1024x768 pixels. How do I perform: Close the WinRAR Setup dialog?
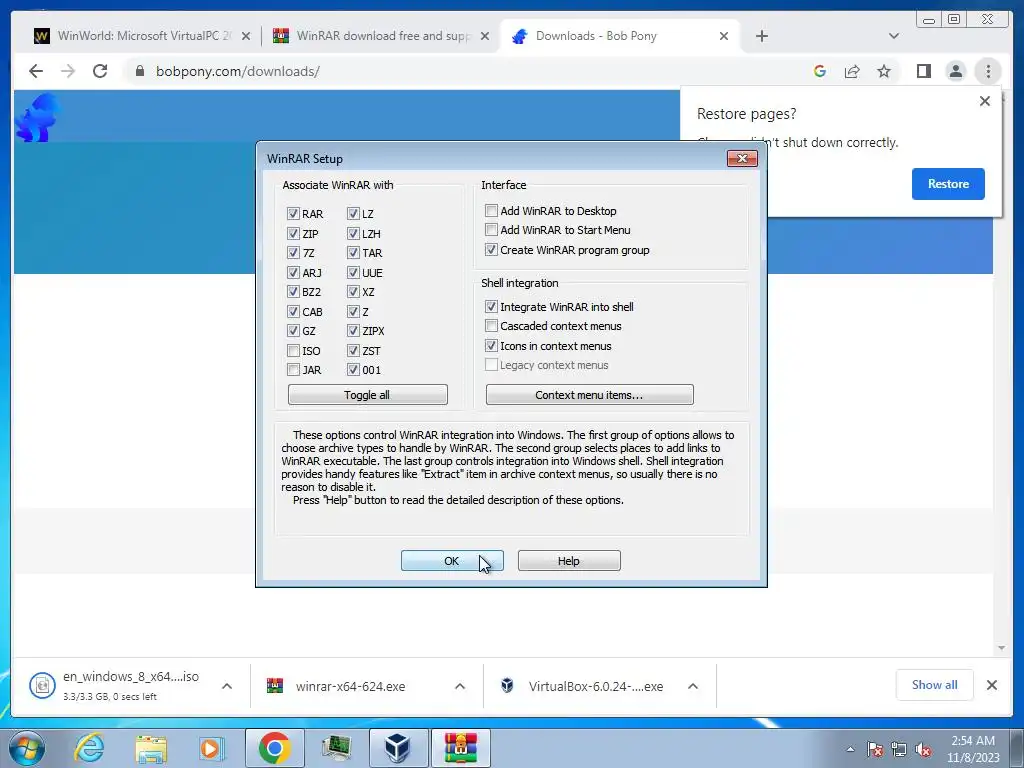click(x=742, y=159)
